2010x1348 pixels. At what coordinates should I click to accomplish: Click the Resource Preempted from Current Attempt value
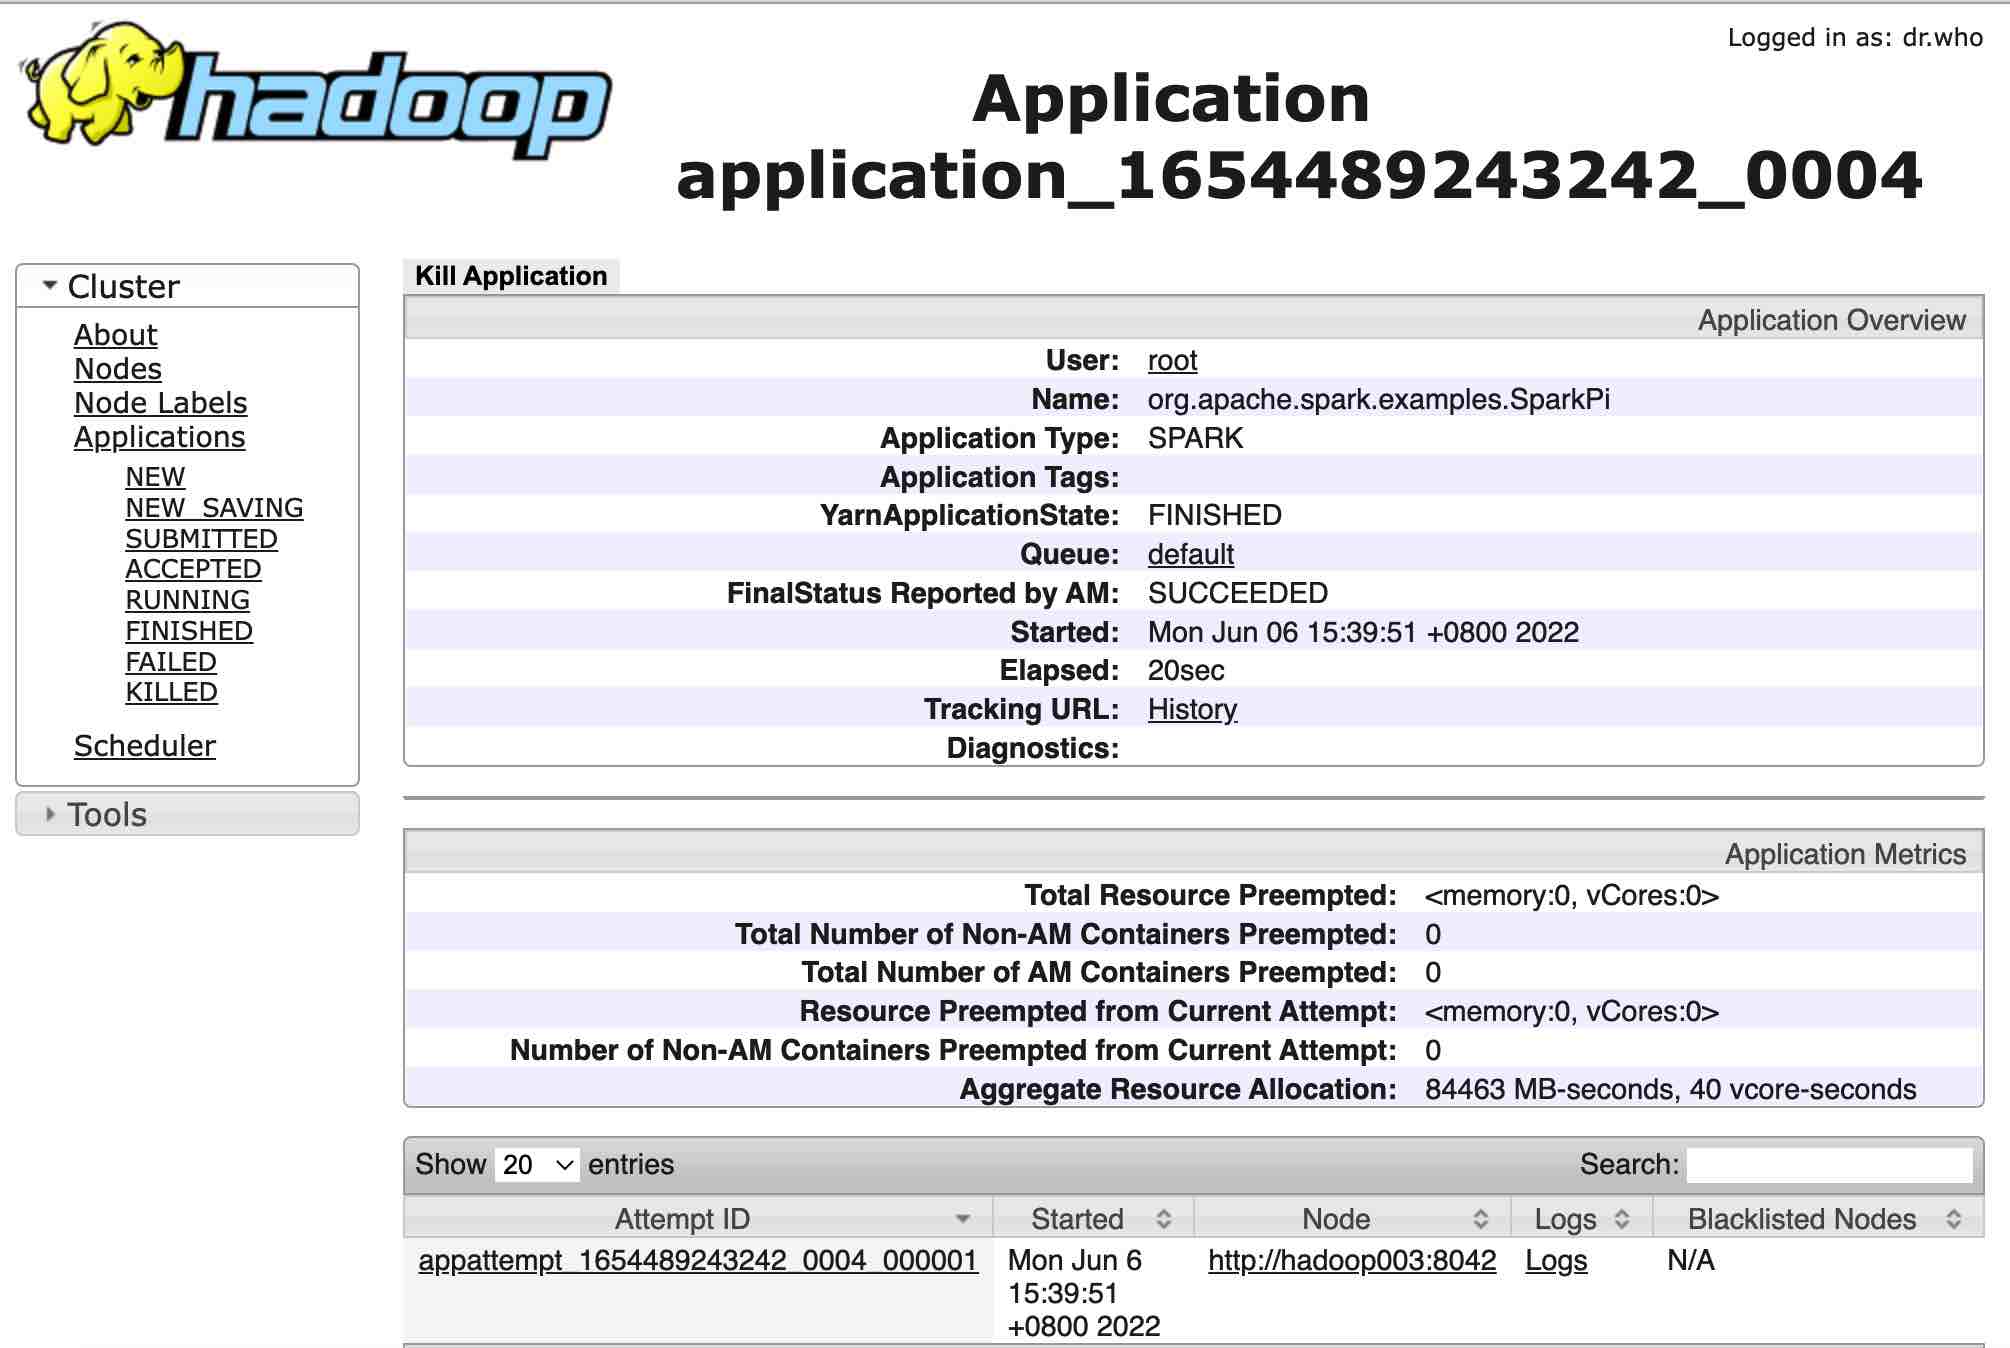1572,1011
